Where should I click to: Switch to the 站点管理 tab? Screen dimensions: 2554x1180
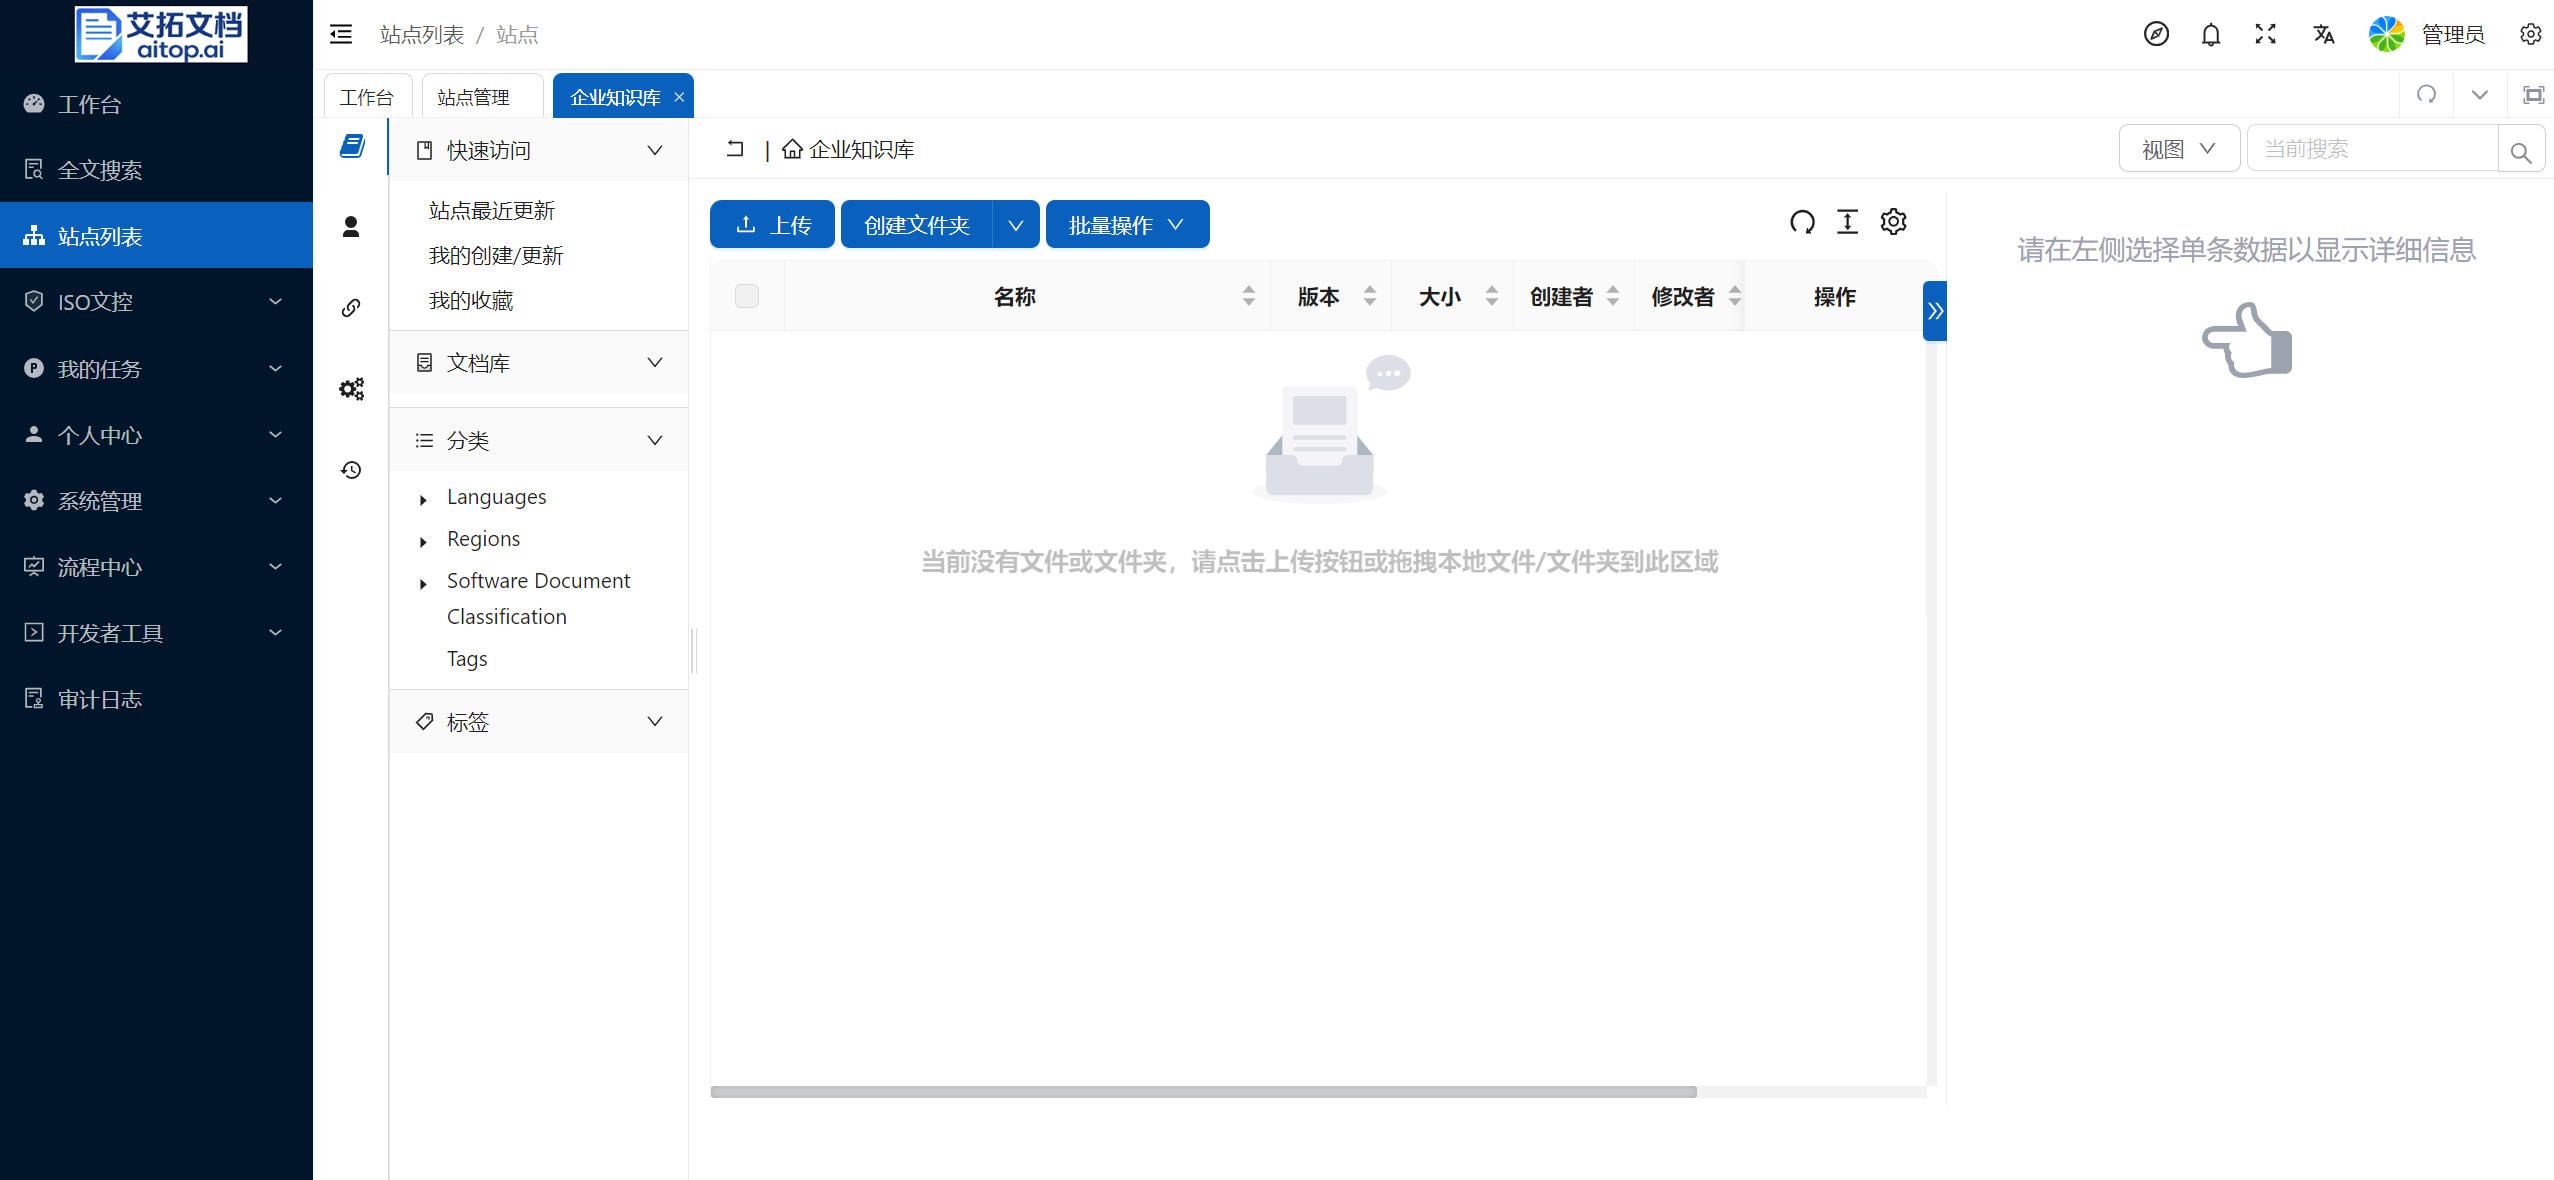(474, 97)
